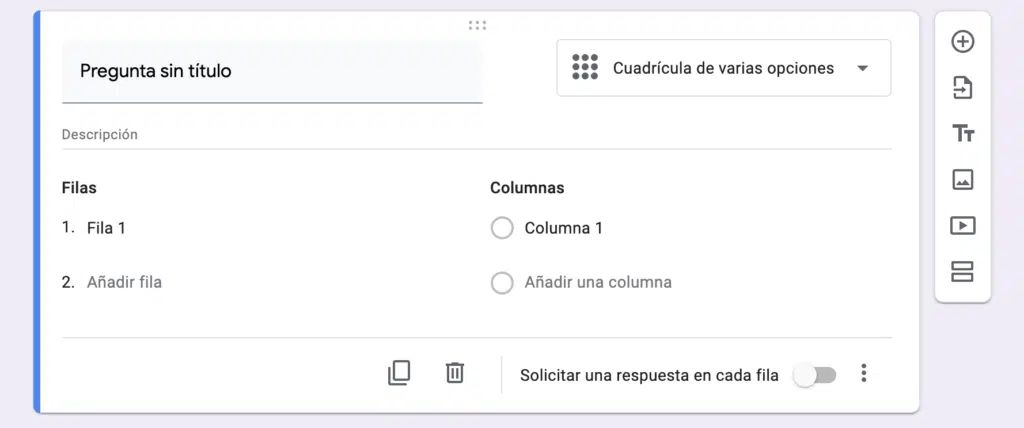
Task: Select the Columna 1 radio circle
Action: [502, 229]
